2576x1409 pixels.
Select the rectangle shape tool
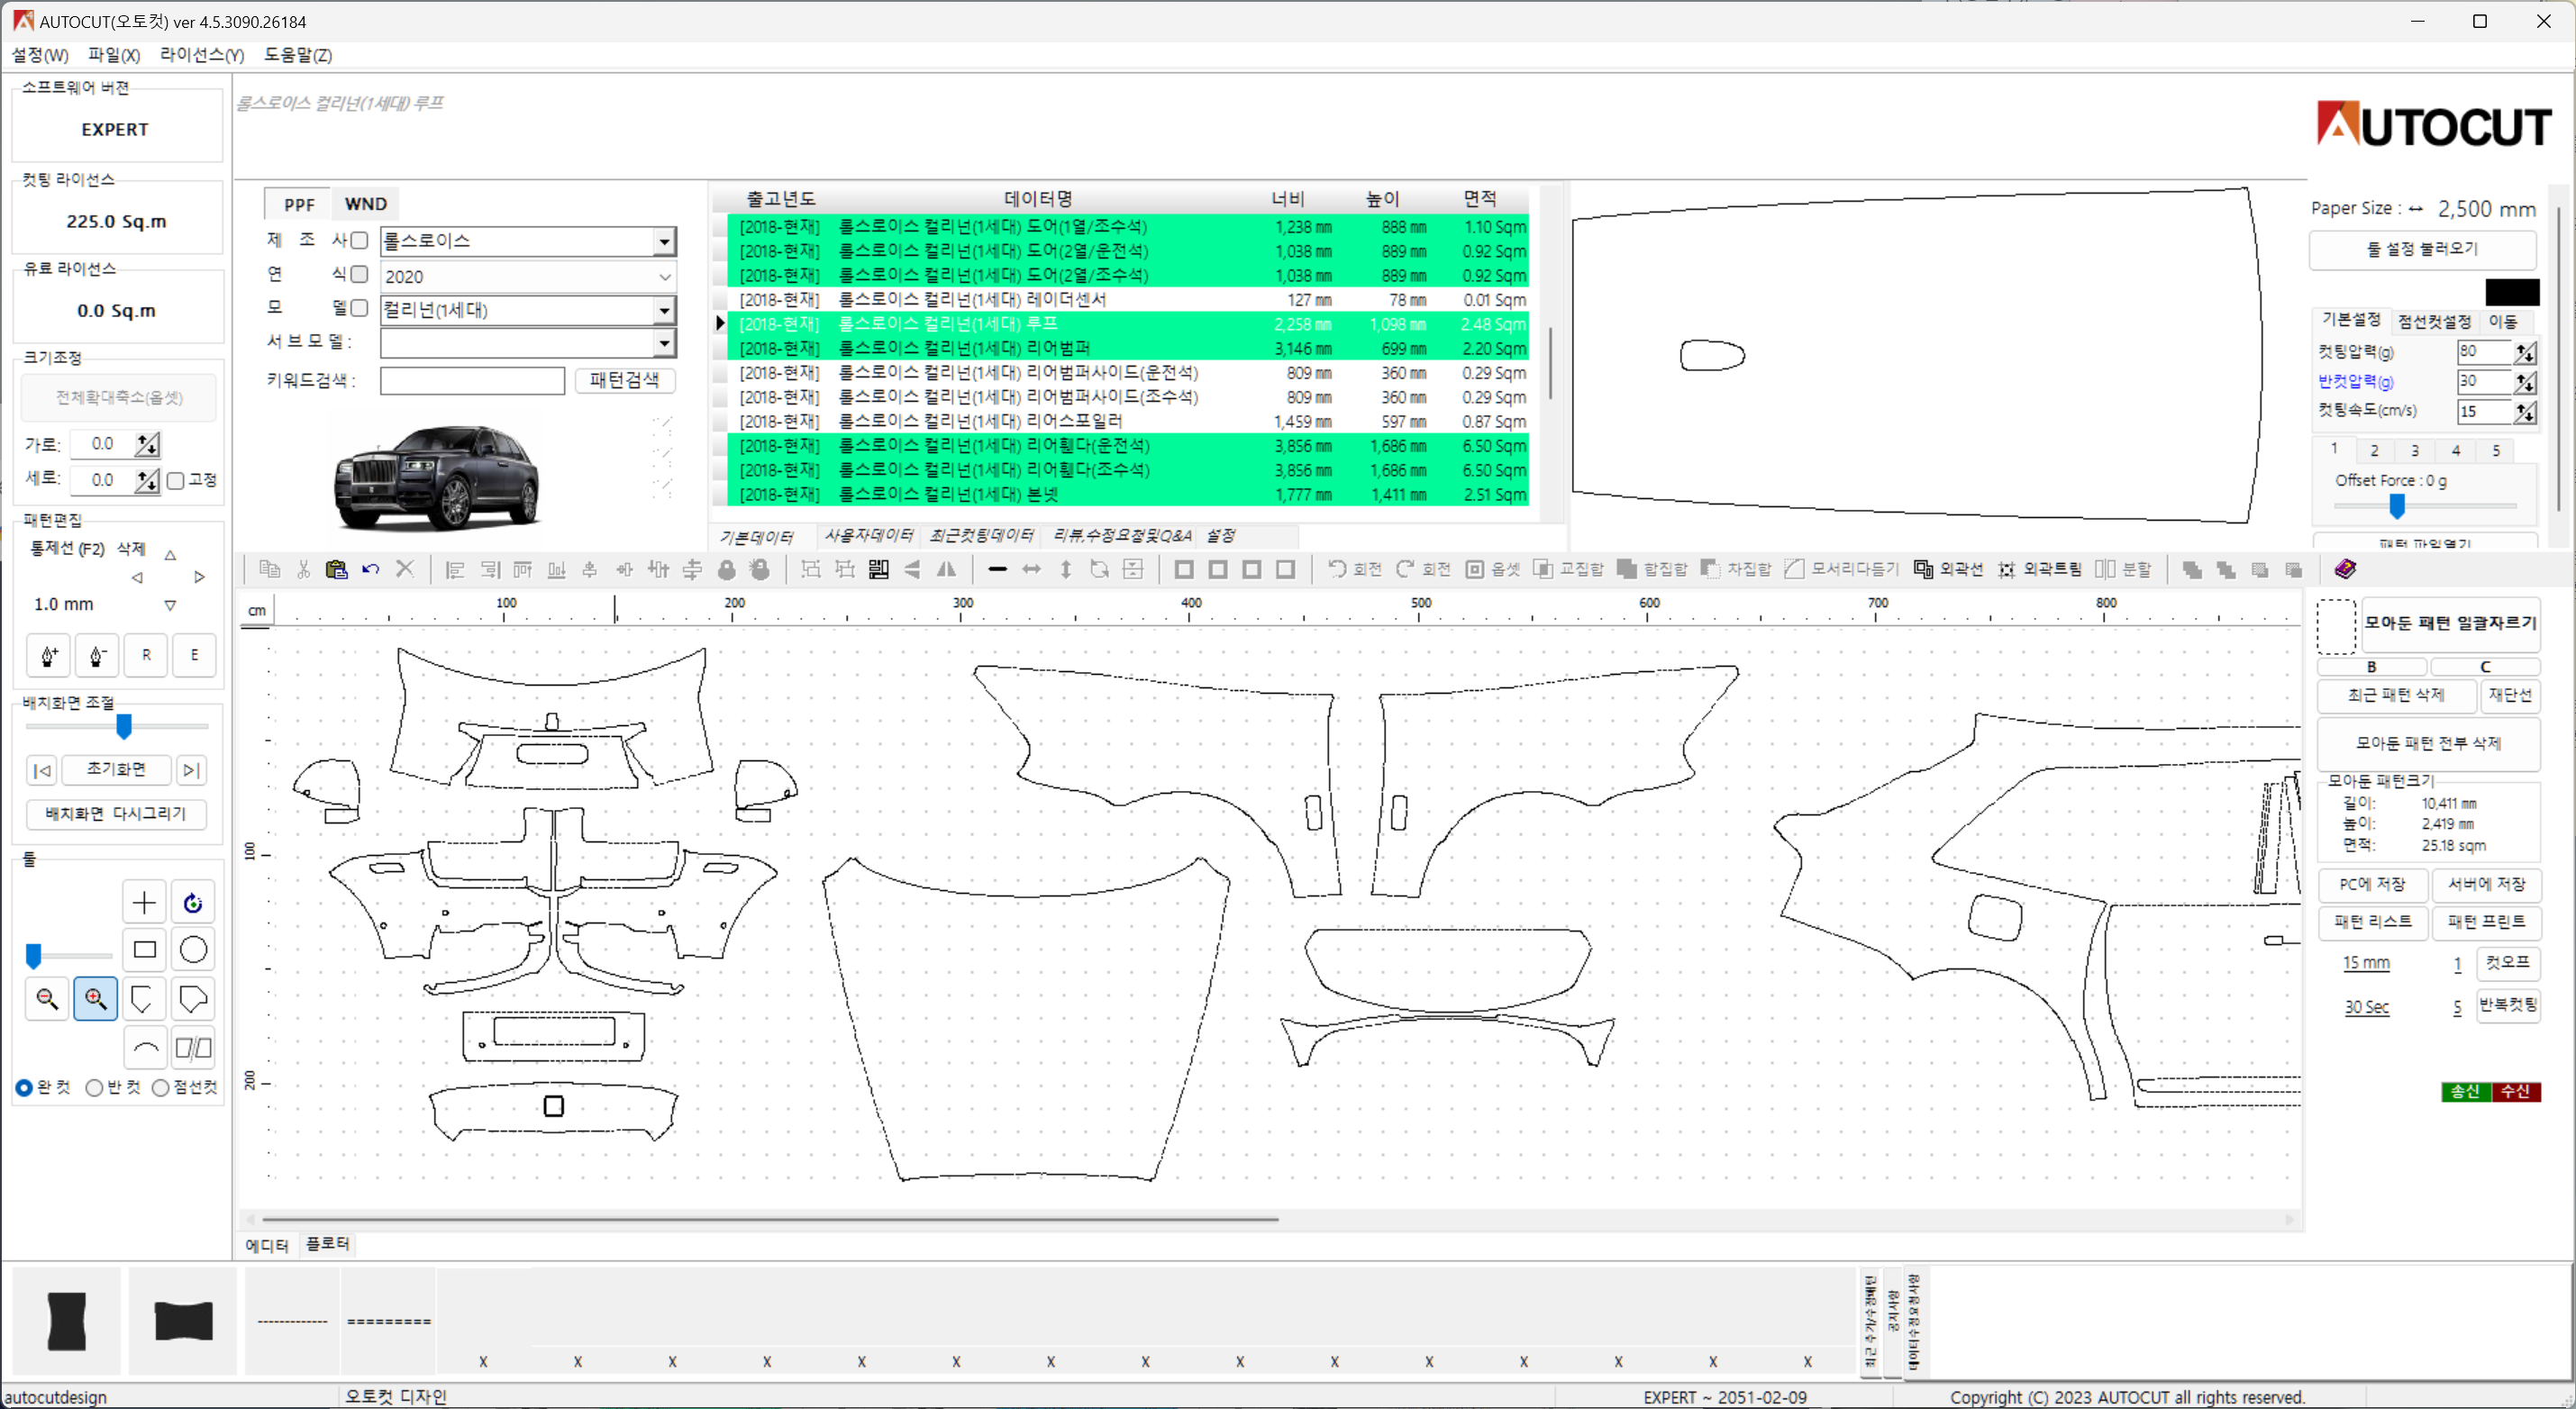point(144,949)
